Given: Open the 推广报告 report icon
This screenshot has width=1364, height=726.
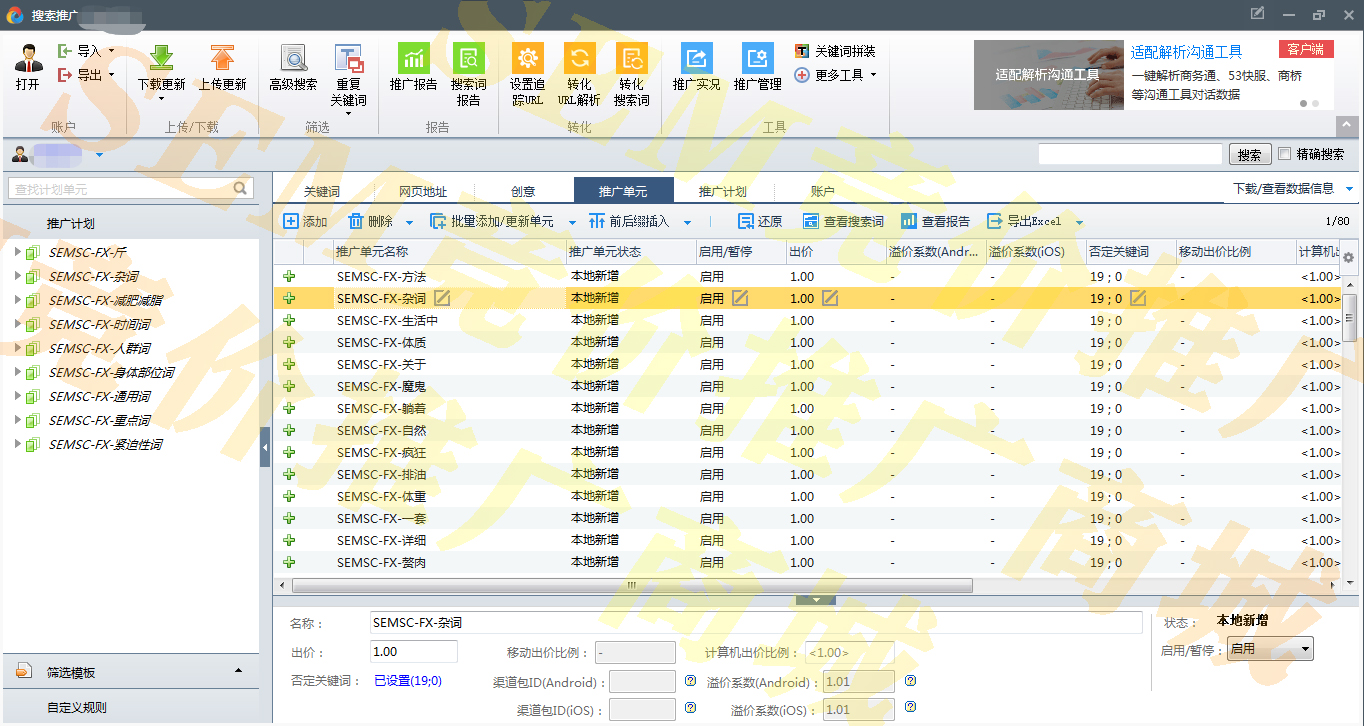Looking at the screenshot, I should (413, 58).
